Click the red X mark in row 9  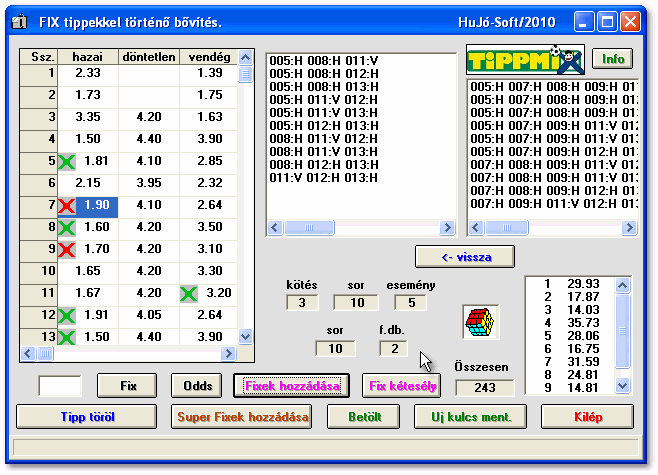click(x=67, y=250)
